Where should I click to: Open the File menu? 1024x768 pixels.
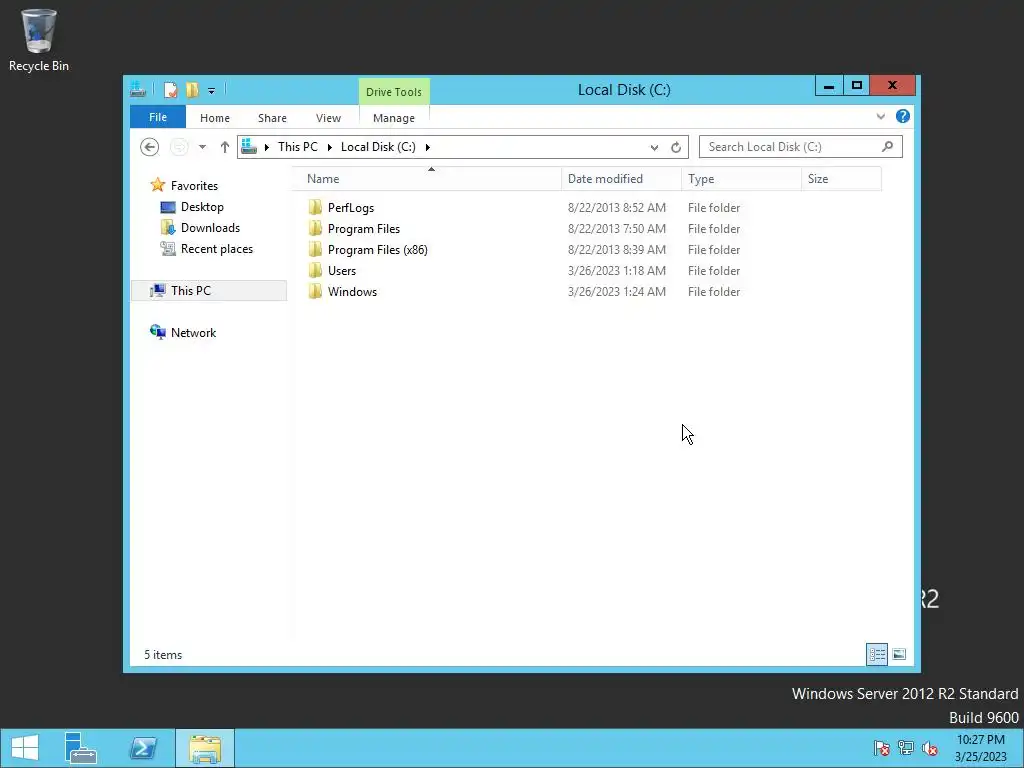(158, 117)
